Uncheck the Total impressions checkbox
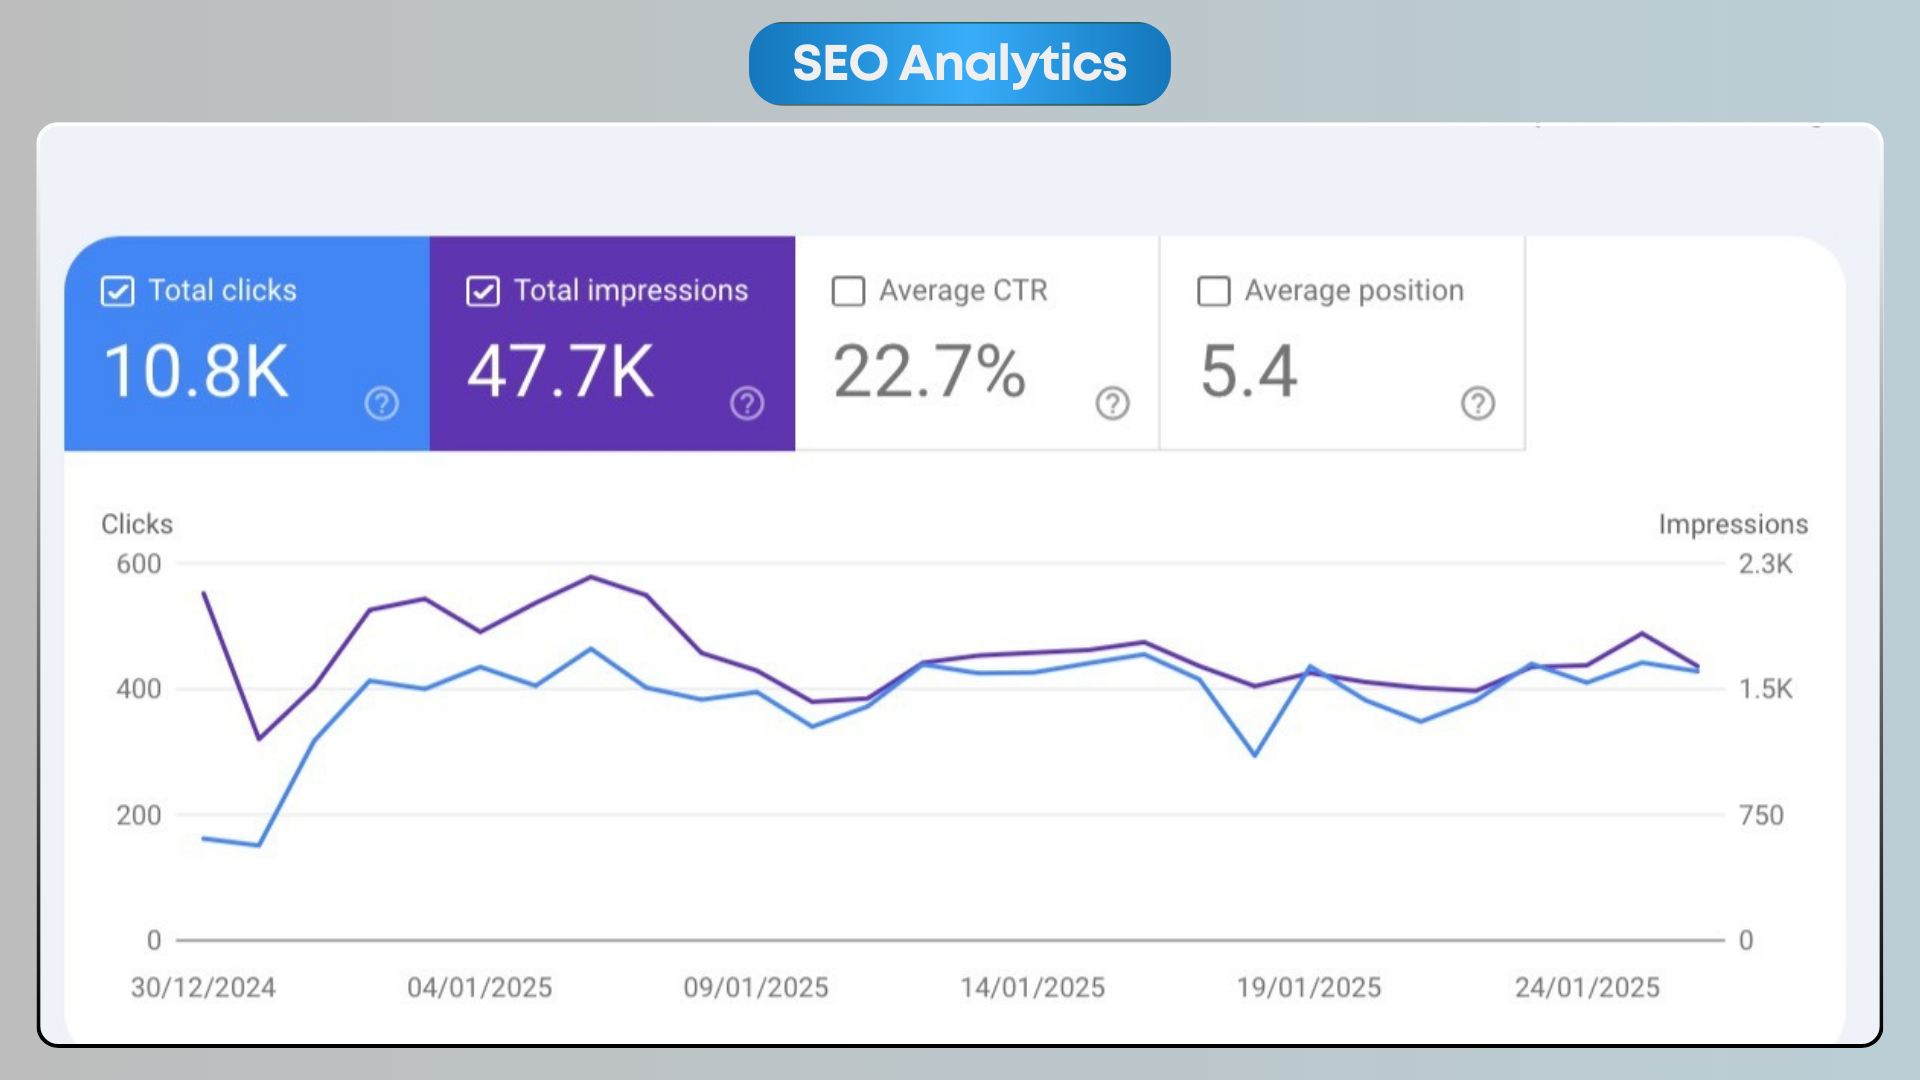 [483, 291]
